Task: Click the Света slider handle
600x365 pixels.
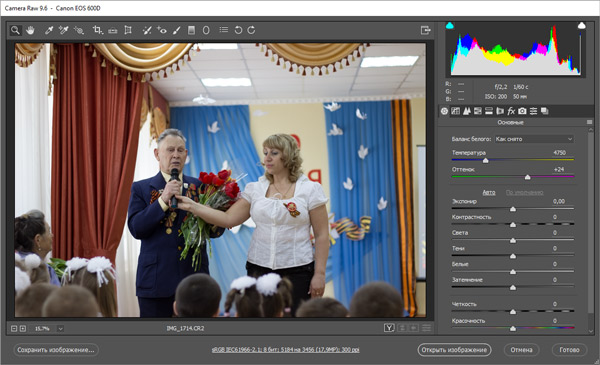Action: [x=513, y=241]
